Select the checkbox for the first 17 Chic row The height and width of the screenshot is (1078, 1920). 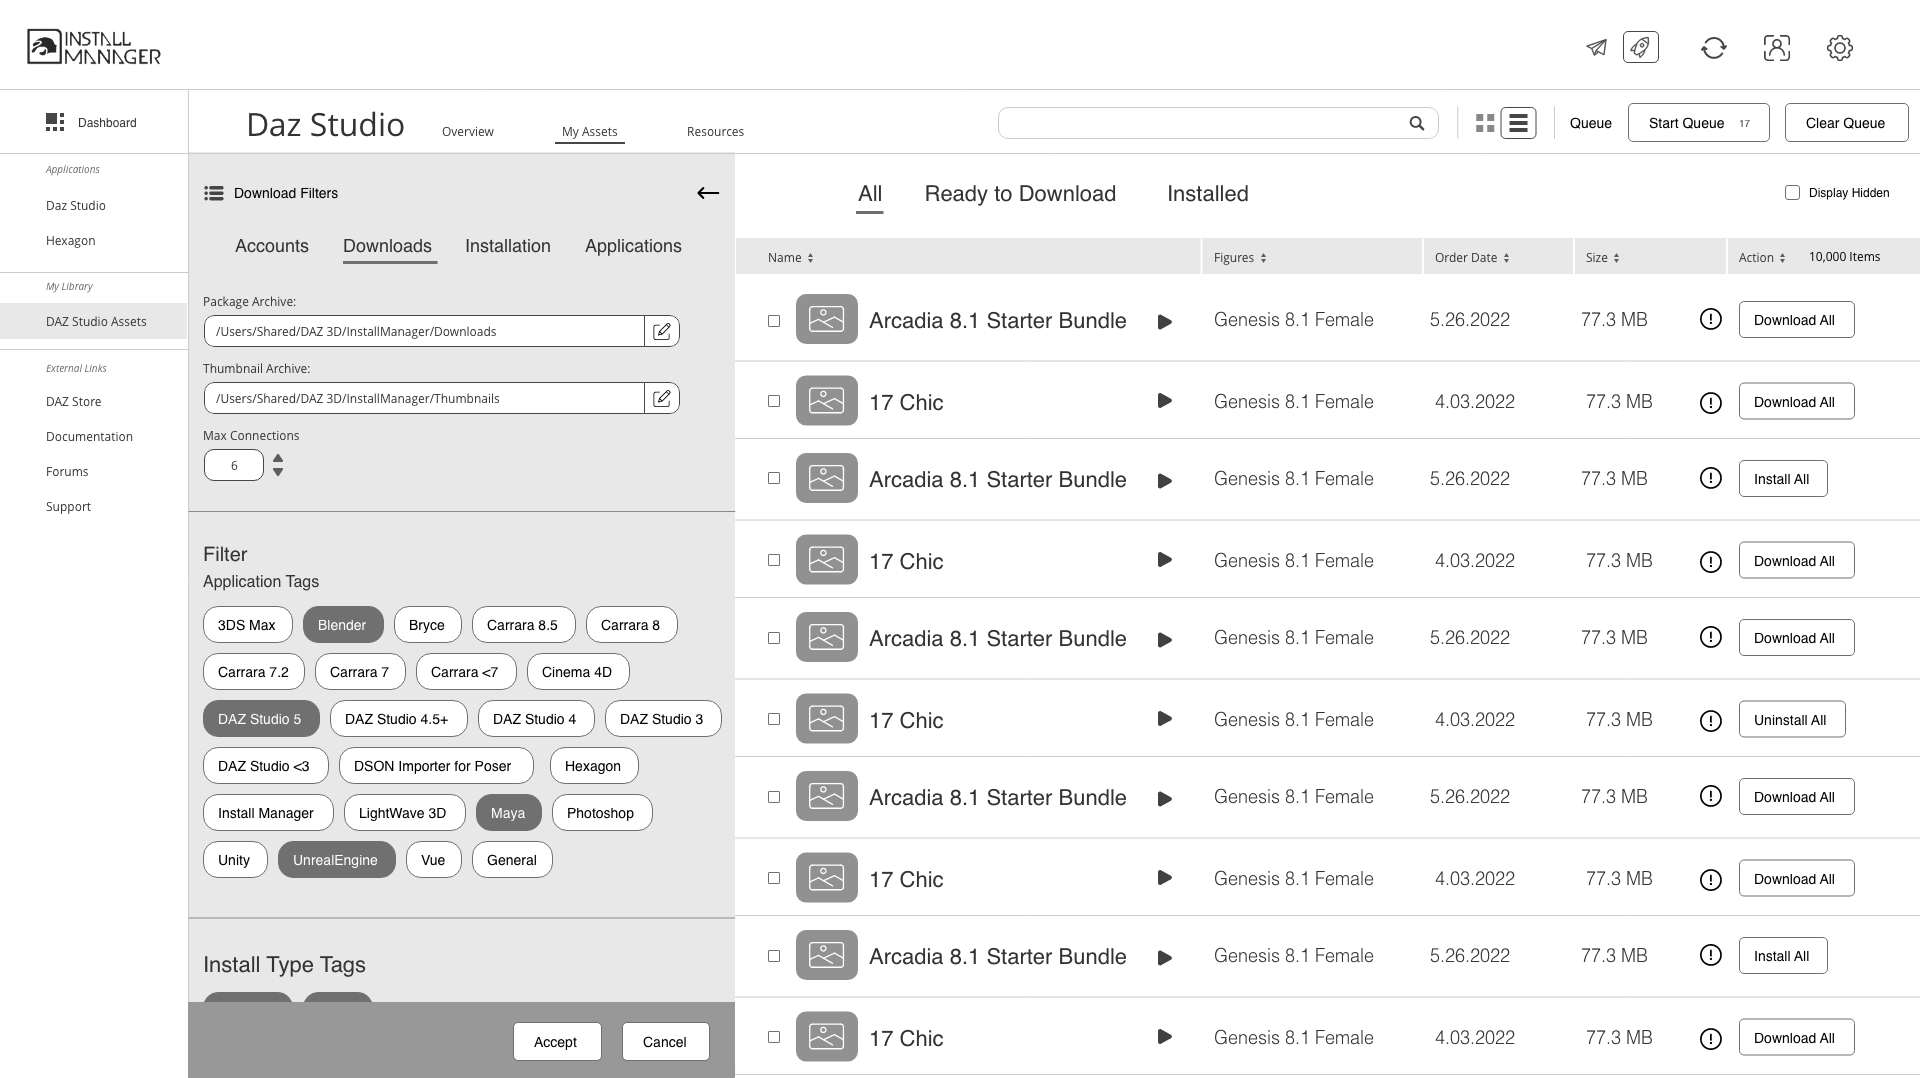pyautogui.click(x=774, y=401)
